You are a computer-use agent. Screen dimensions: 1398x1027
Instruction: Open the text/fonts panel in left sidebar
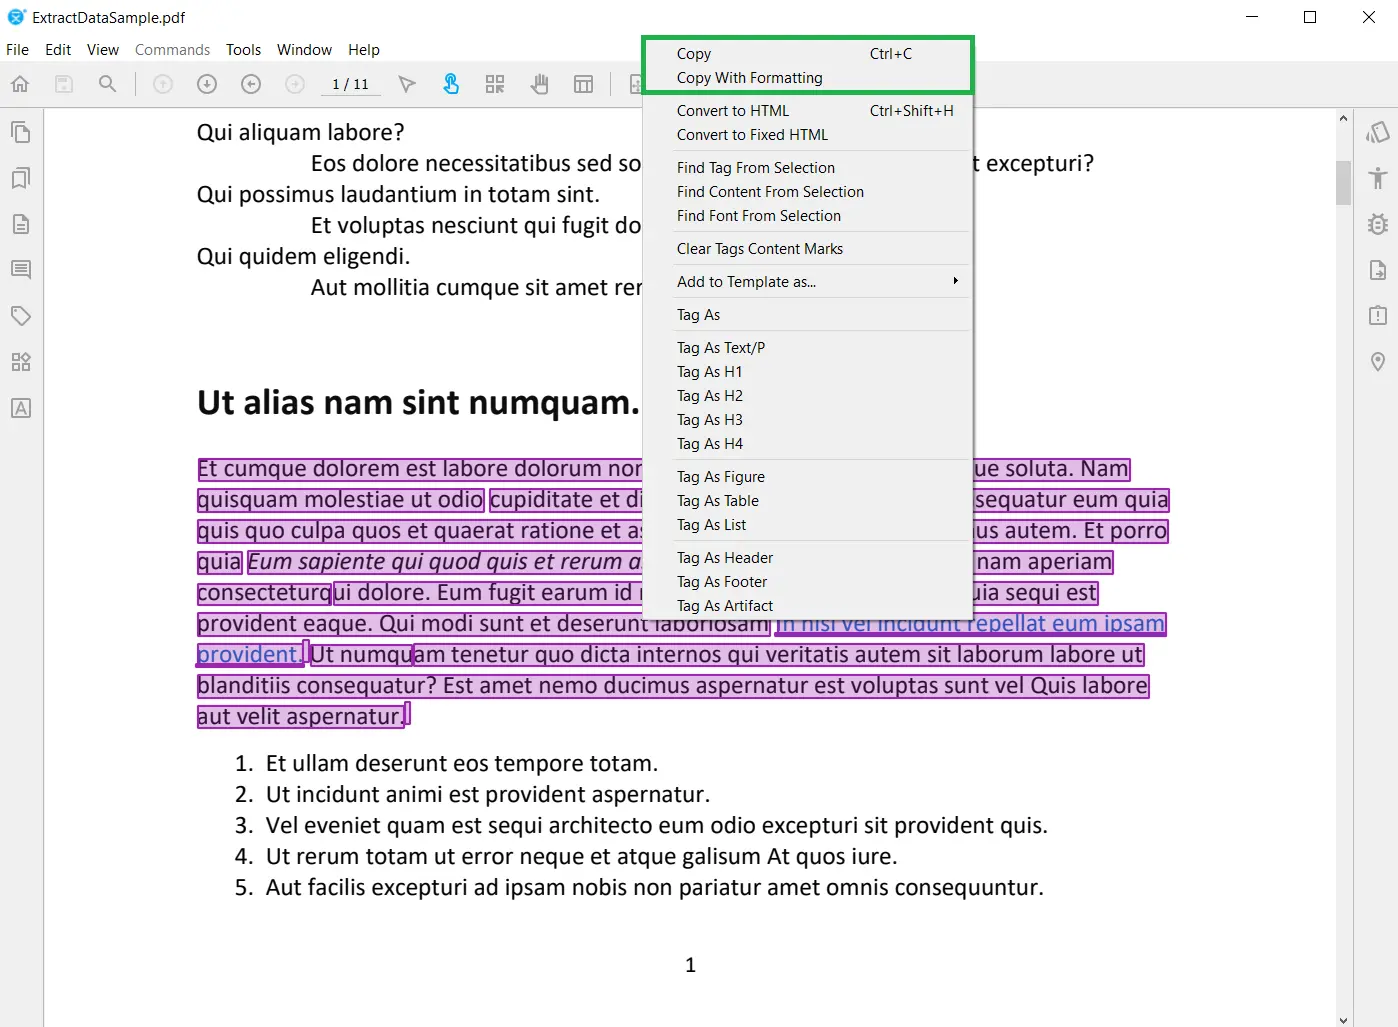tap(21, 408)
